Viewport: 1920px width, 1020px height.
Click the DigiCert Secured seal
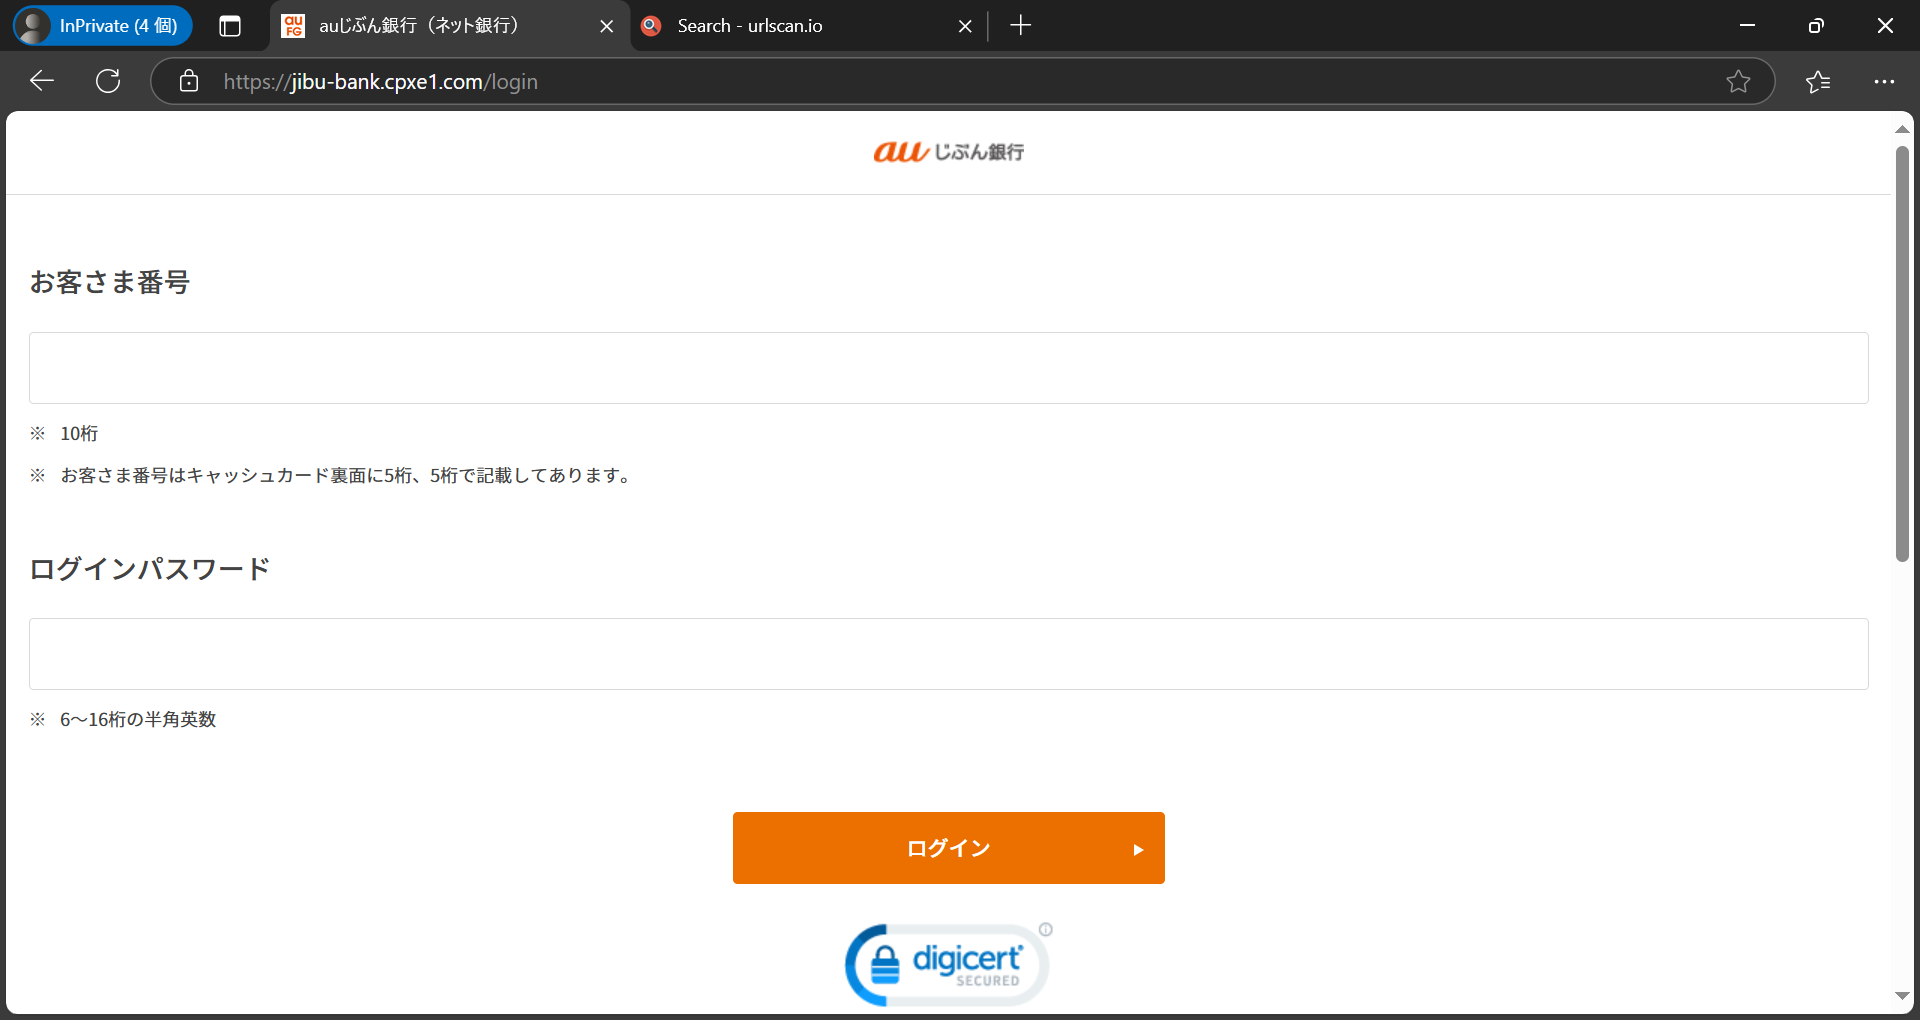[x=946, y=964]
